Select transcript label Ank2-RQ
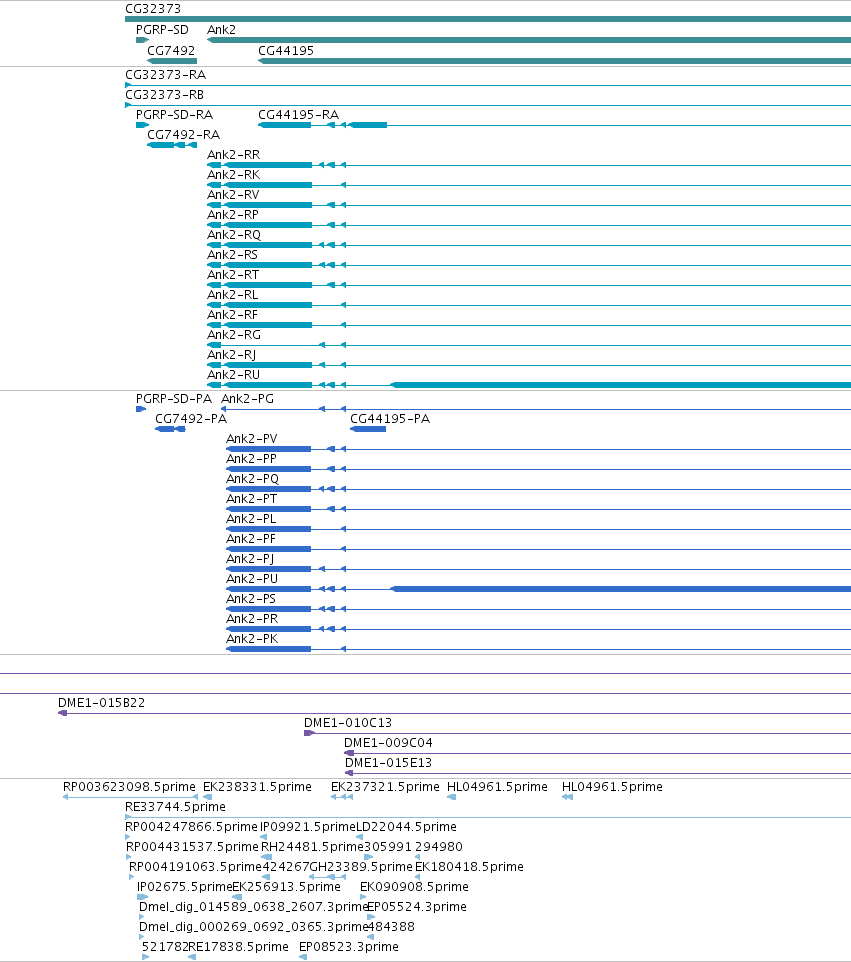 tap(234, 235)
